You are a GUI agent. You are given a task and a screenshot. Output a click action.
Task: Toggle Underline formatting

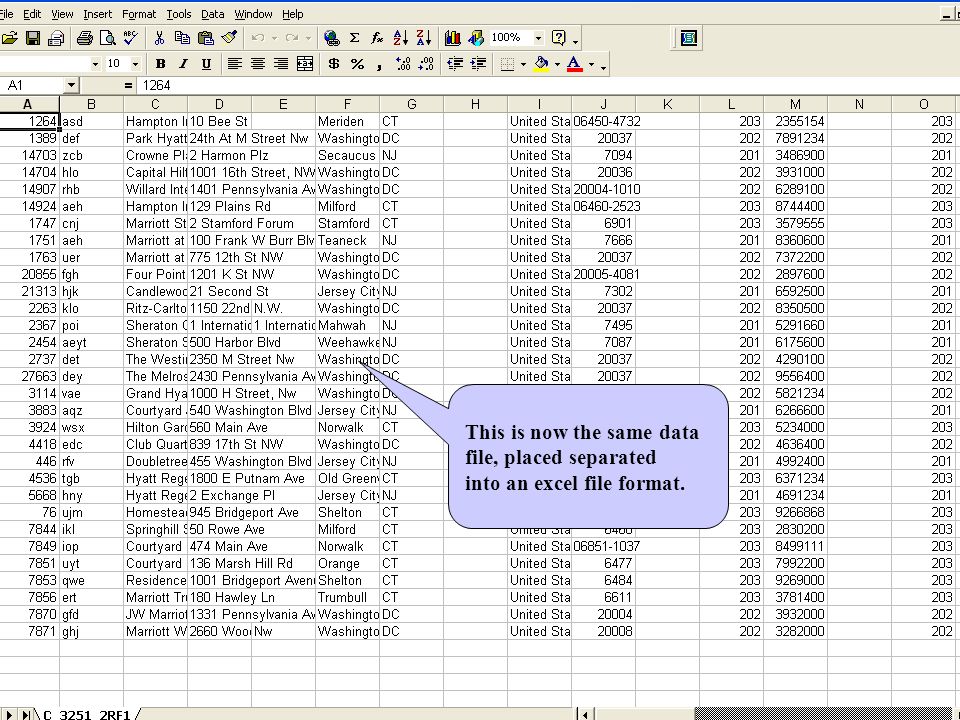206,64
